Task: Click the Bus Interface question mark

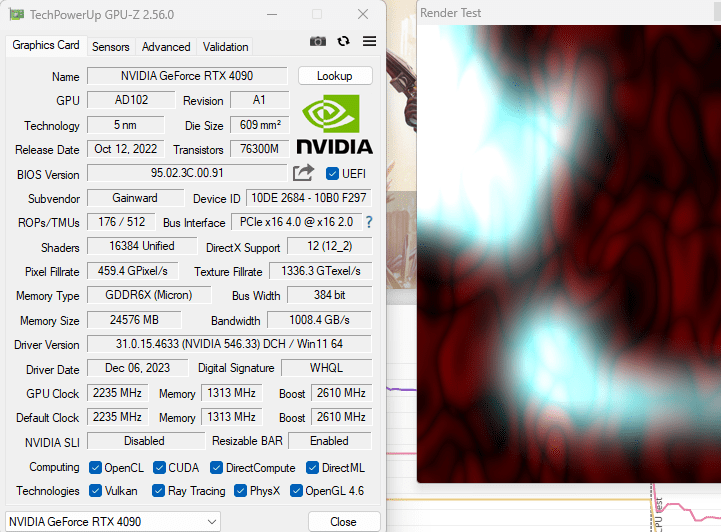Action: pyautogui.click(x=369, y=223)
